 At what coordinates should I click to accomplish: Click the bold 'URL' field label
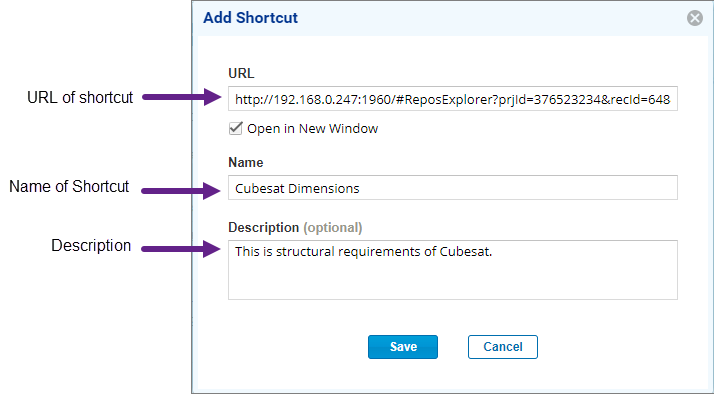coord(241,73)
